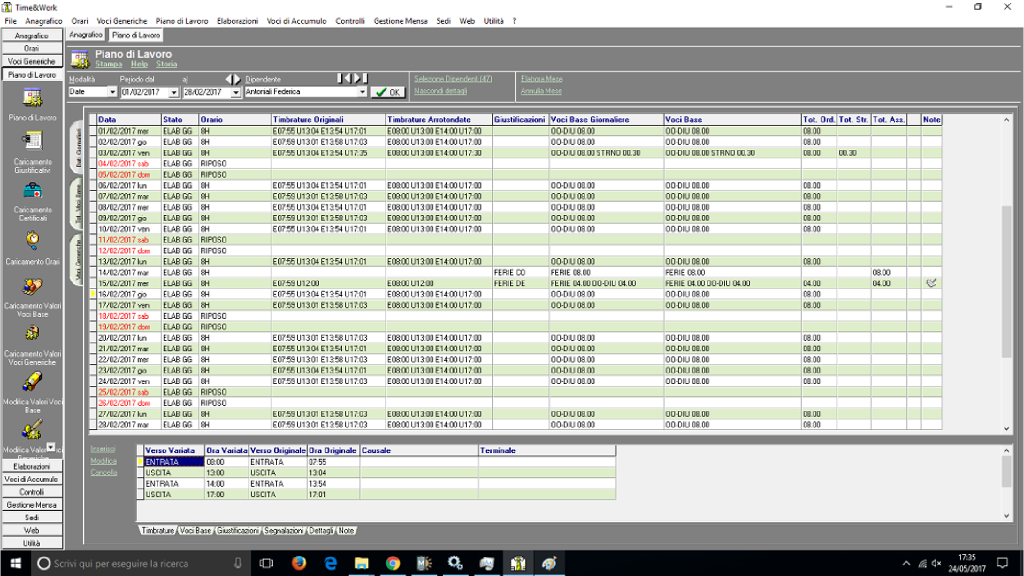The width and height of the screenshot is (1024, 576).
Task: Open Caricamento Orari clock icon
Action: pyautogui.click(x=32, y=239)
